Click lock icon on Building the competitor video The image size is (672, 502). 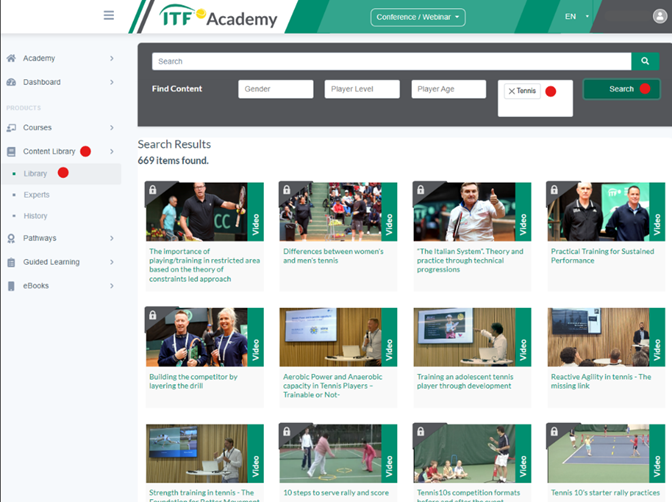pos(153,315)
